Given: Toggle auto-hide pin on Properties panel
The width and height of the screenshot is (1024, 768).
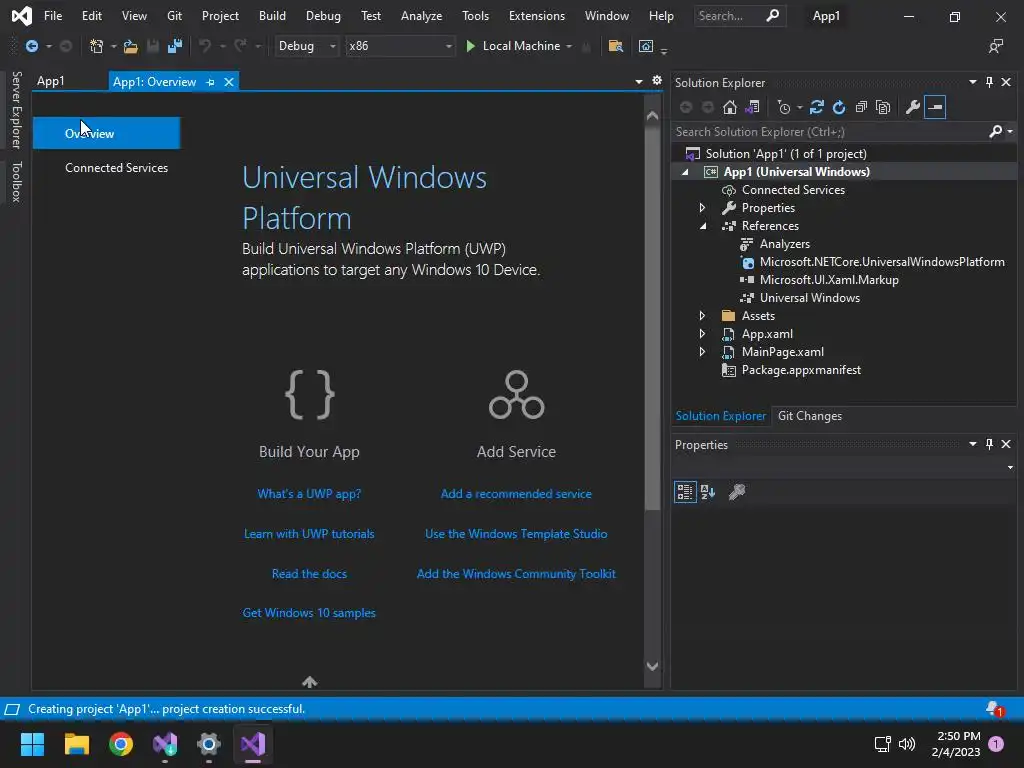Looking at the screenshot, I should coord(989,444).
